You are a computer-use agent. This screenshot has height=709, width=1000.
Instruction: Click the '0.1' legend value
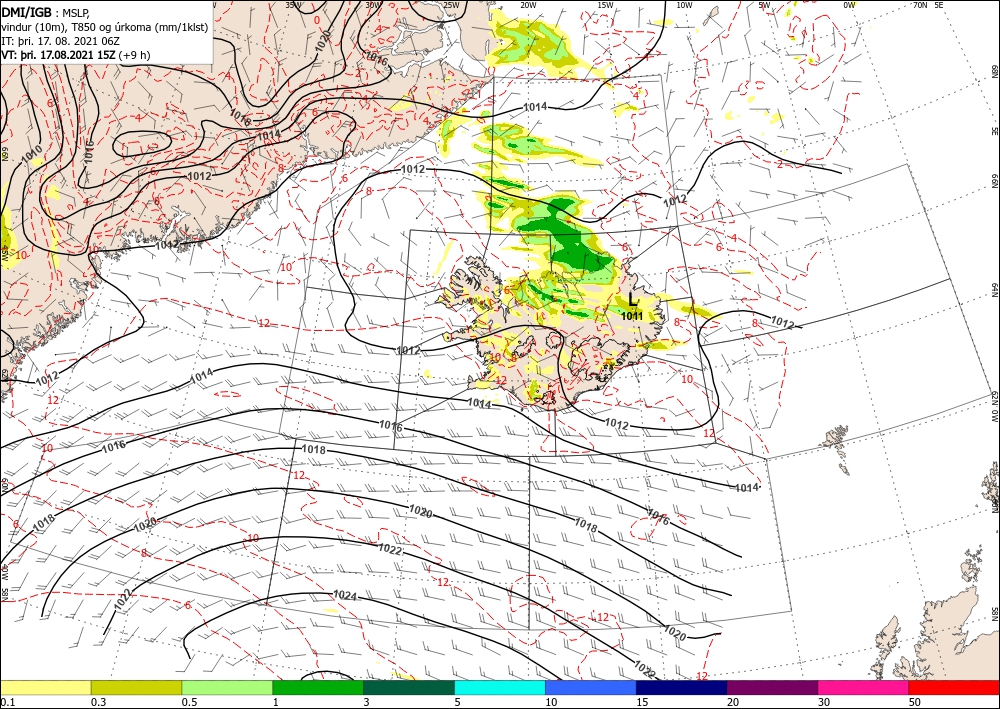click(7, 702)
